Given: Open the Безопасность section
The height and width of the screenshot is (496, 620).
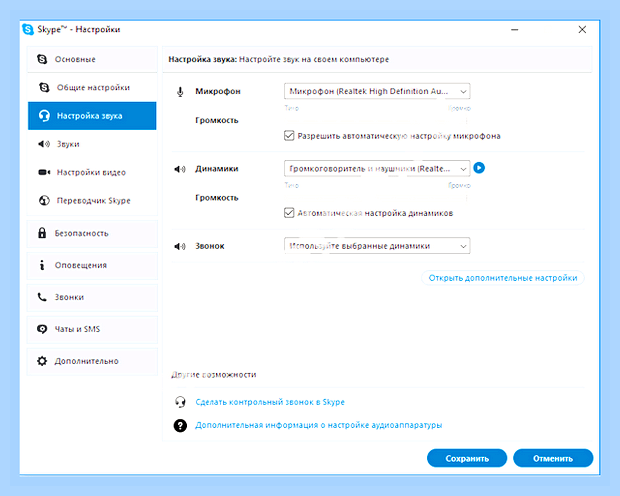Looking at the screenshot, I should point(92,233).
